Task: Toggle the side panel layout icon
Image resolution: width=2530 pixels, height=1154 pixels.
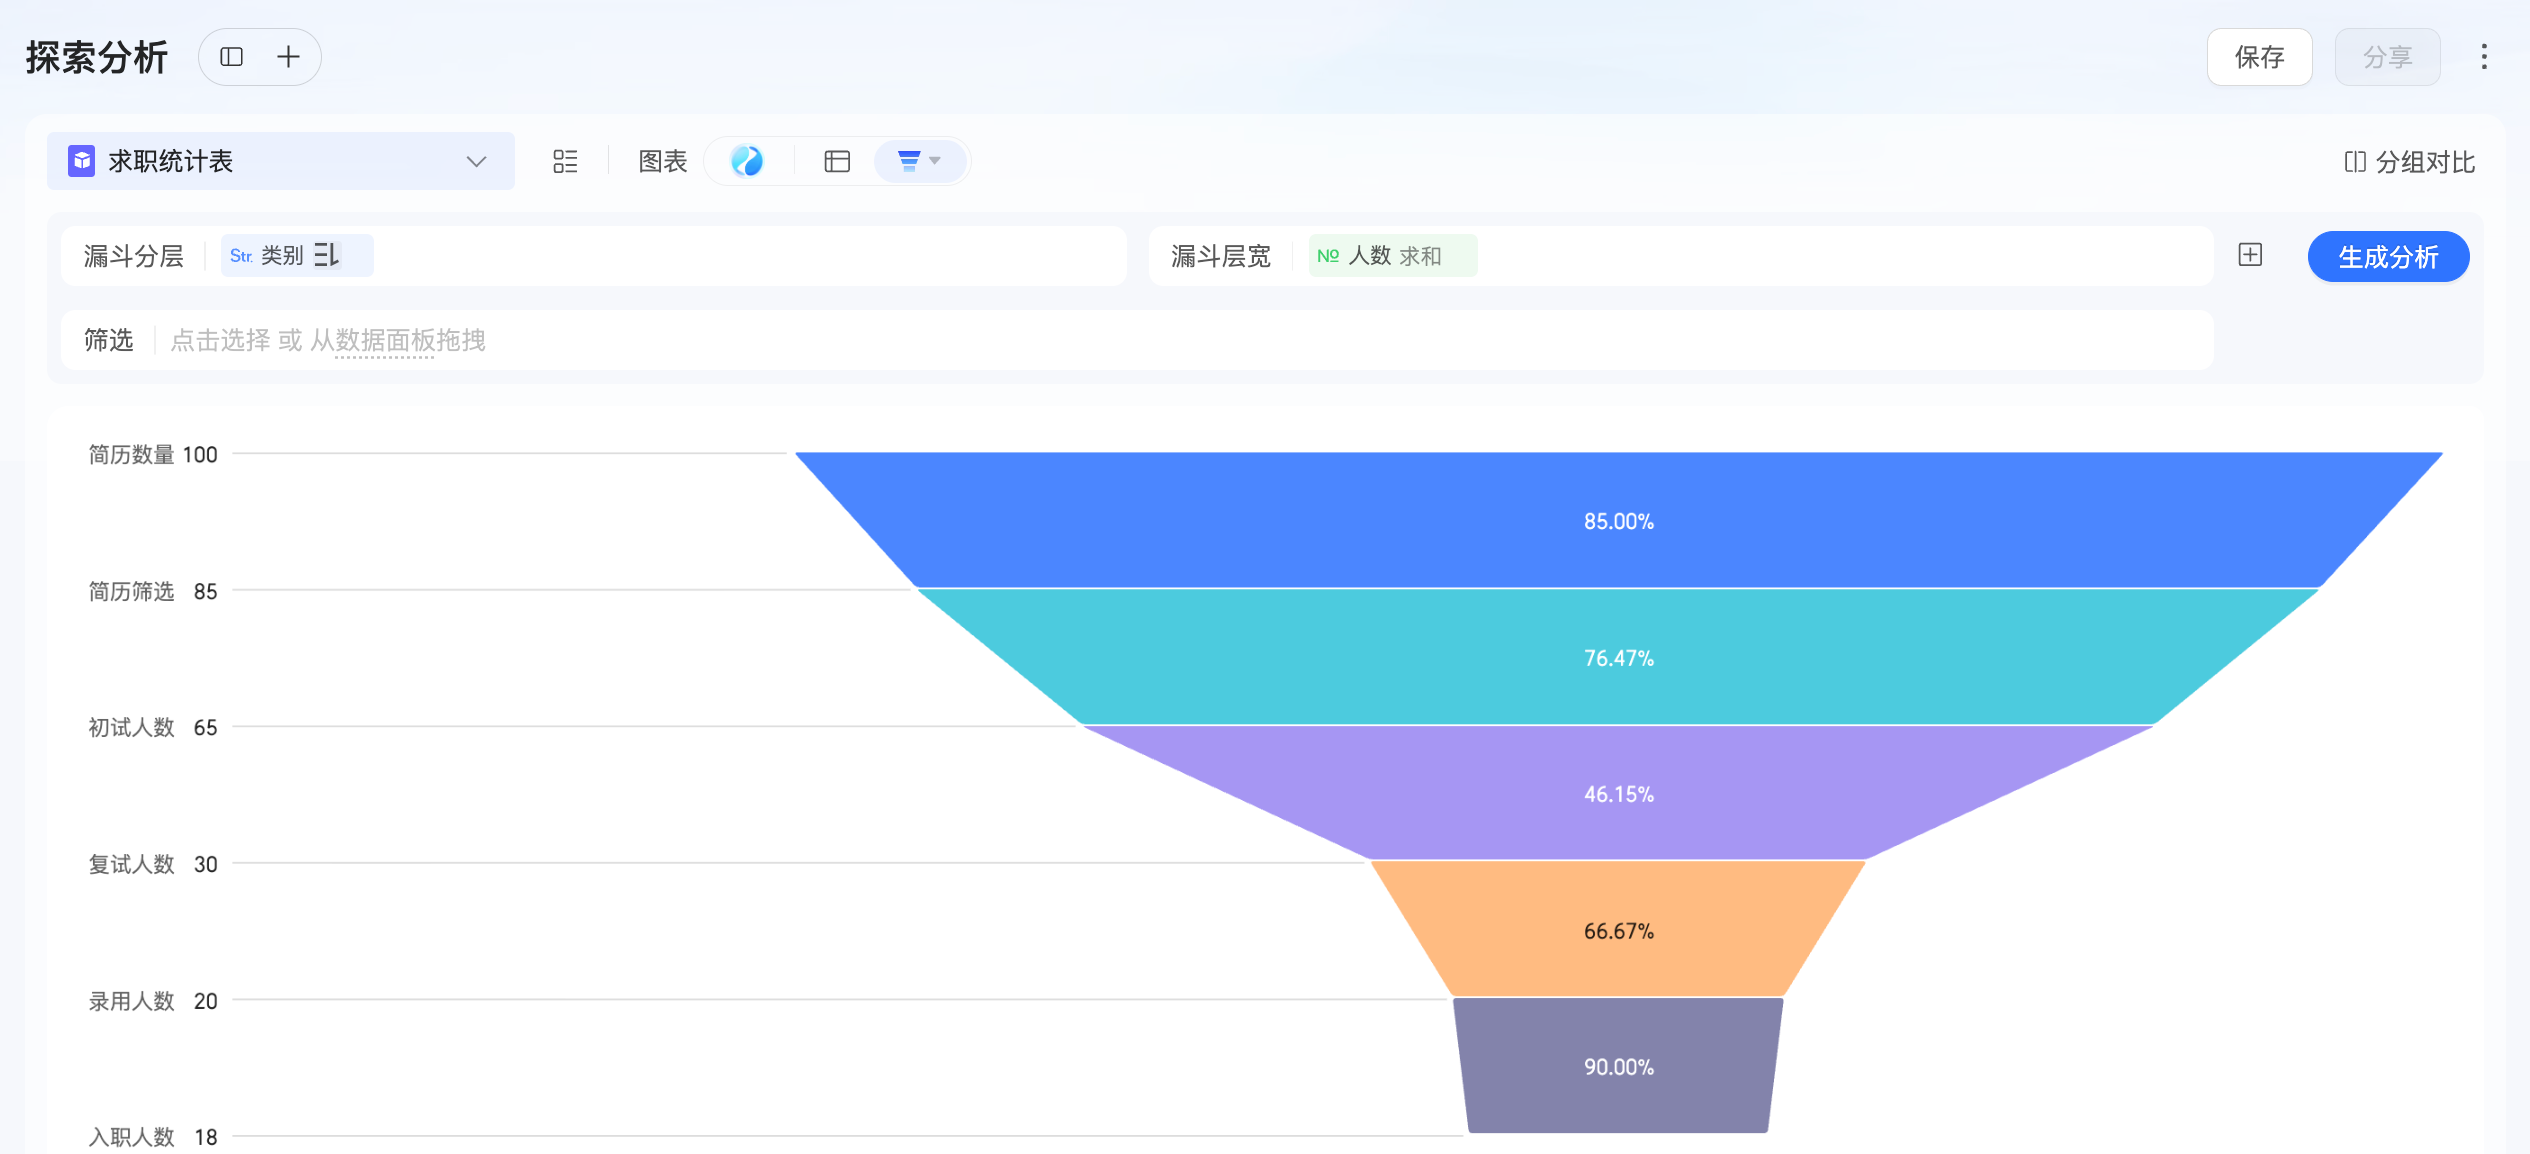Action: pyautogui.click(x=231, y=57)
